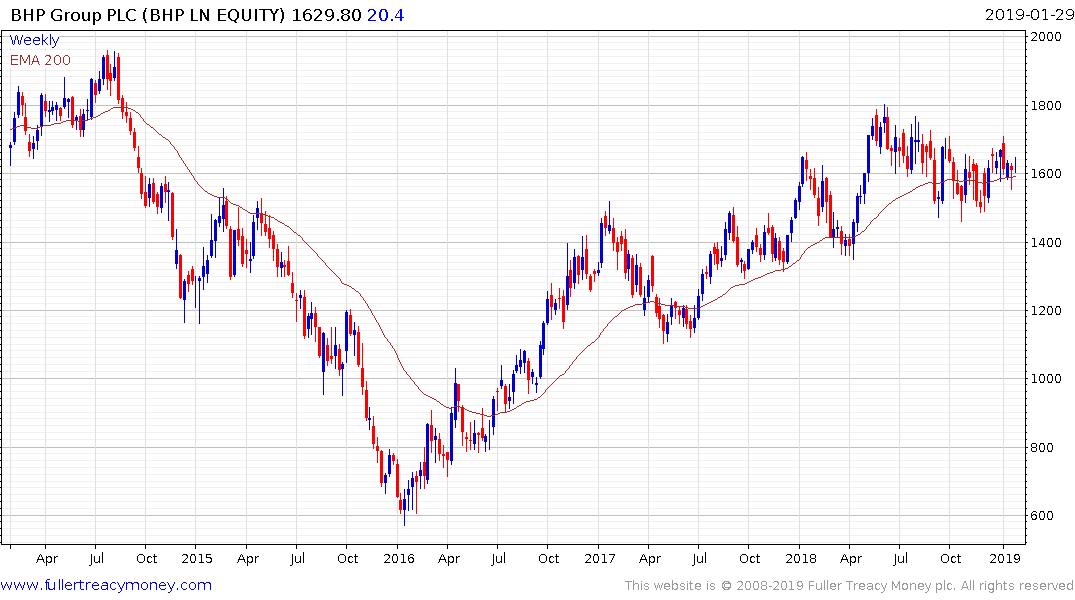Select the 2019 marker on time axis
The height and width of the screenshot is (600, 1075).
tap(1003, 559)
